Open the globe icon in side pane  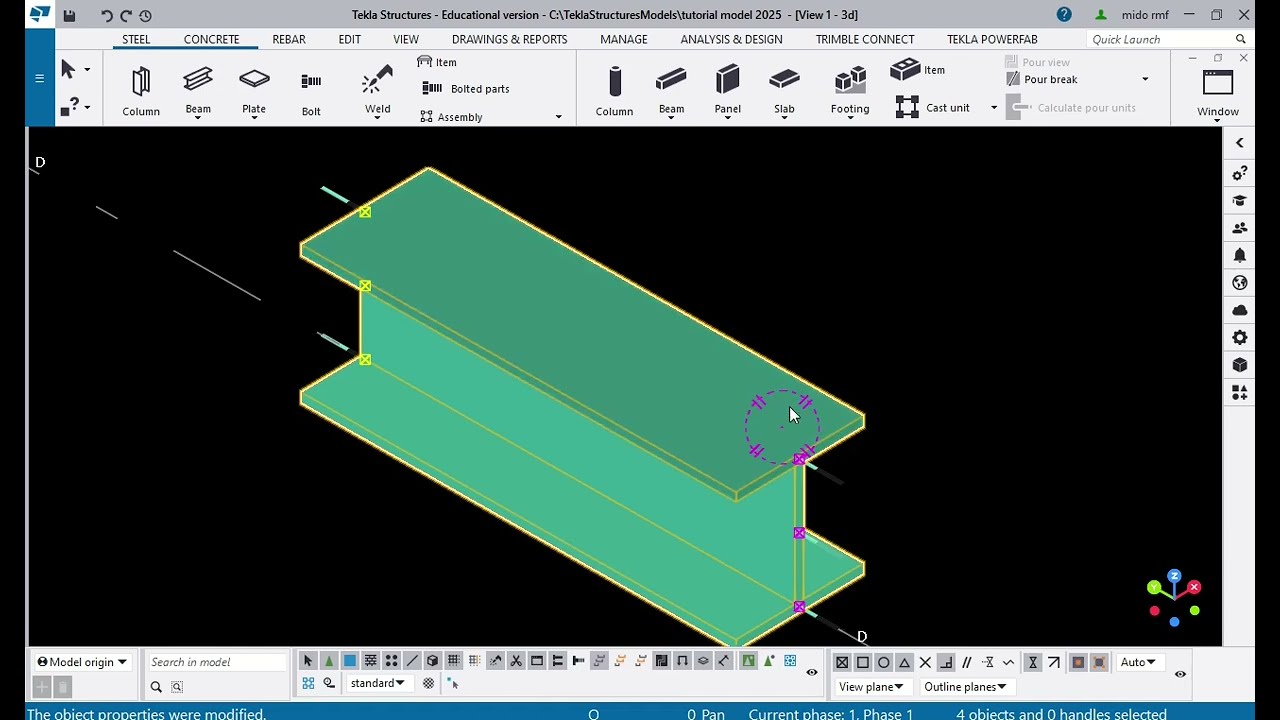1240,283
